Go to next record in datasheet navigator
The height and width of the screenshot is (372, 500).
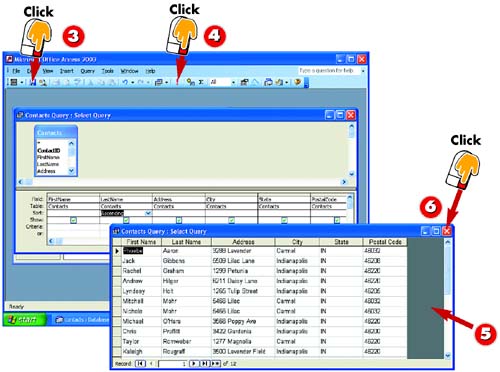194,363
